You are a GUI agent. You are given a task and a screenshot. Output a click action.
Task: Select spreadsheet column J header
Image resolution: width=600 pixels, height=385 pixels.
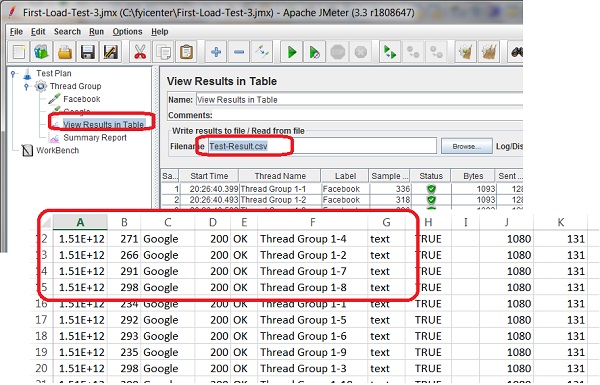506,222
